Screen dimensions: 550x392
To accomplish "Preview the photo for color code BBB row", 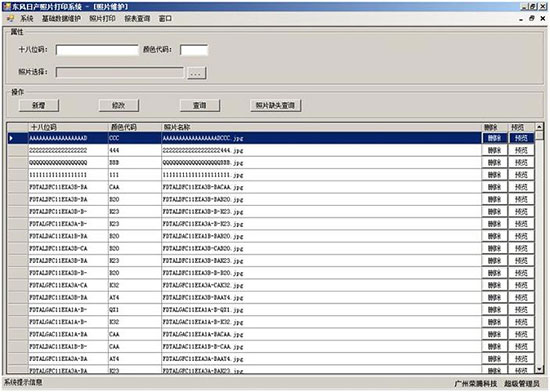I will click(521, 163).
